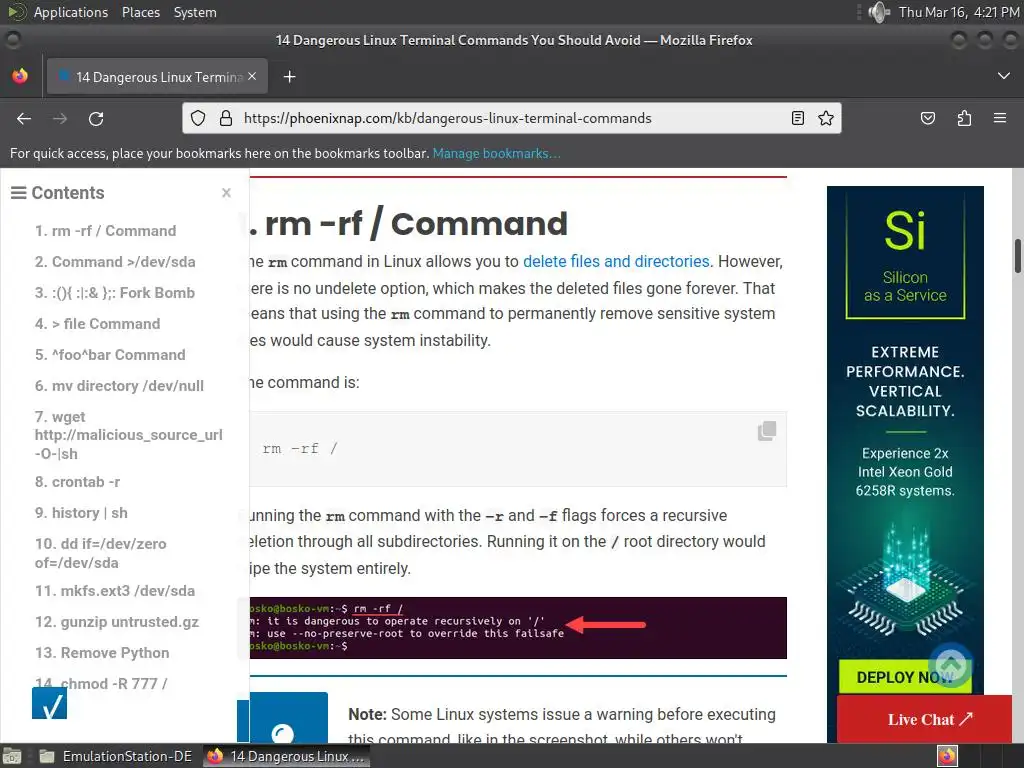Viewport: 1024px width, 768px height.
Task: Click the site security padlock icon
Action: 225,118
